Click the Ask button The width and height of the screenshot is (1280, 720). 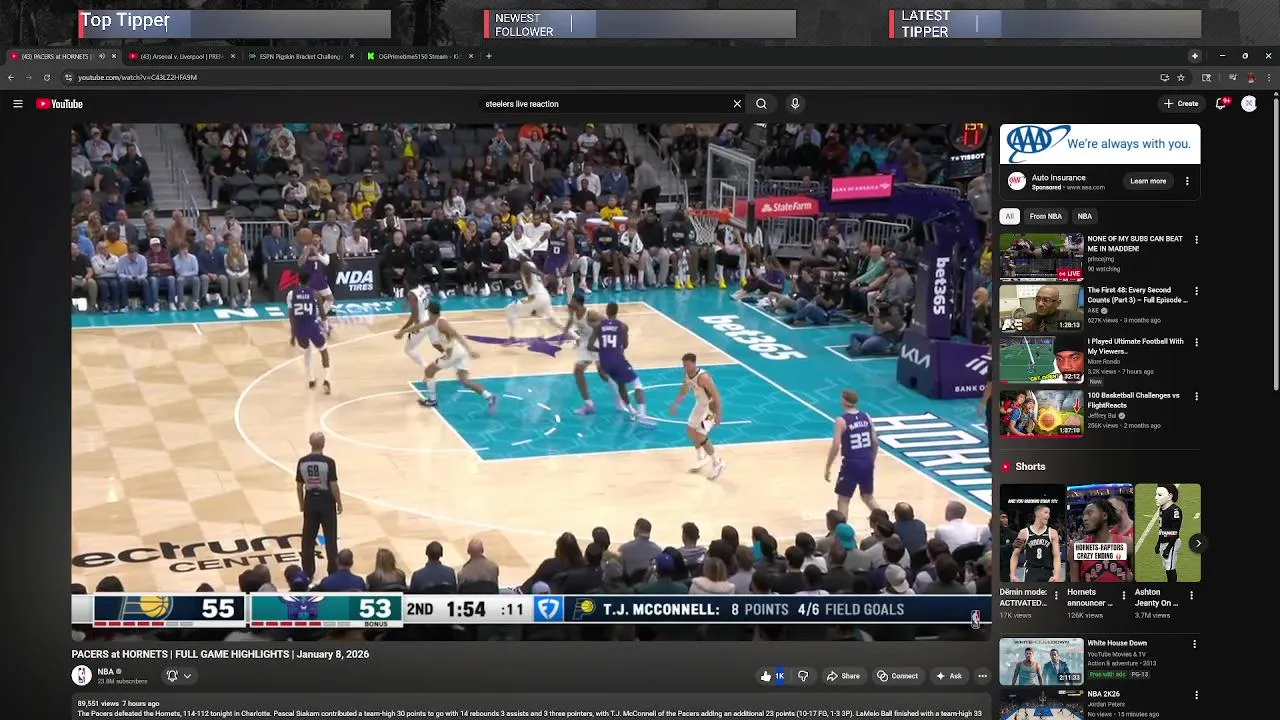949,676
